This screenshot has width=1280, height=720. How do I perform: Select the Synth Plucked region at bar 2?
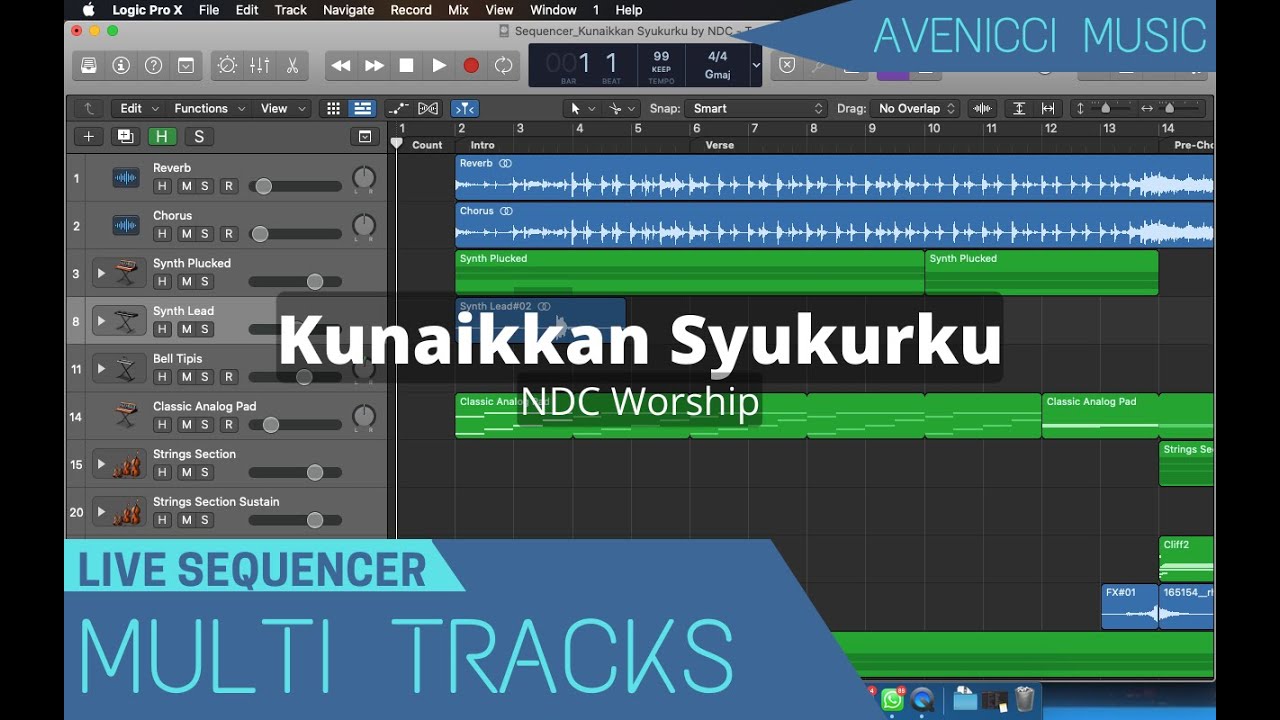pos(689,273)
